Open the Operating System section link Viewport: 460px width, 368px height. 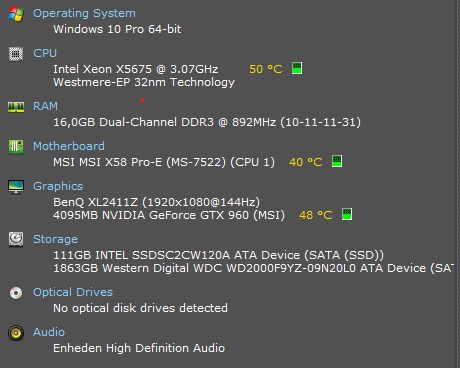coord(84,13)
